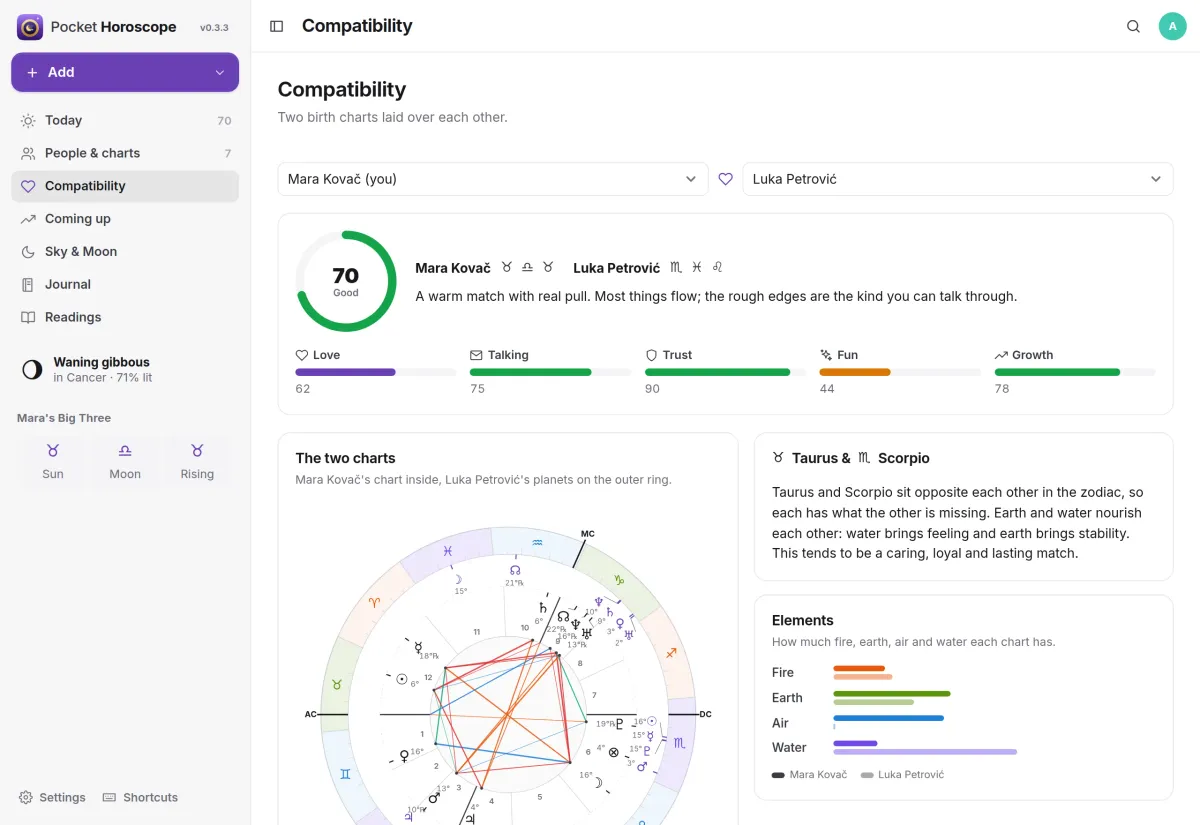
Task: Click the Shortcuts keyboard icon
Action: [110, 797]
